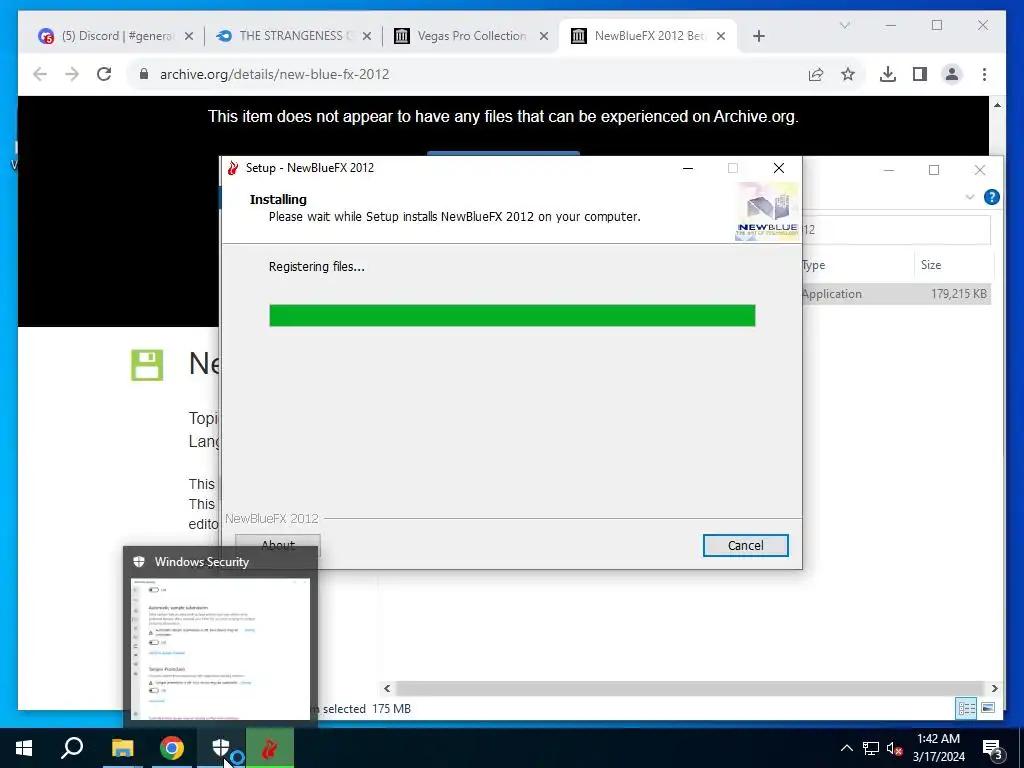The height and width of the screenshot is (768, 1024).
Task: Minimize the Setup - NewBlueFX window
Action: click(688, 168)
